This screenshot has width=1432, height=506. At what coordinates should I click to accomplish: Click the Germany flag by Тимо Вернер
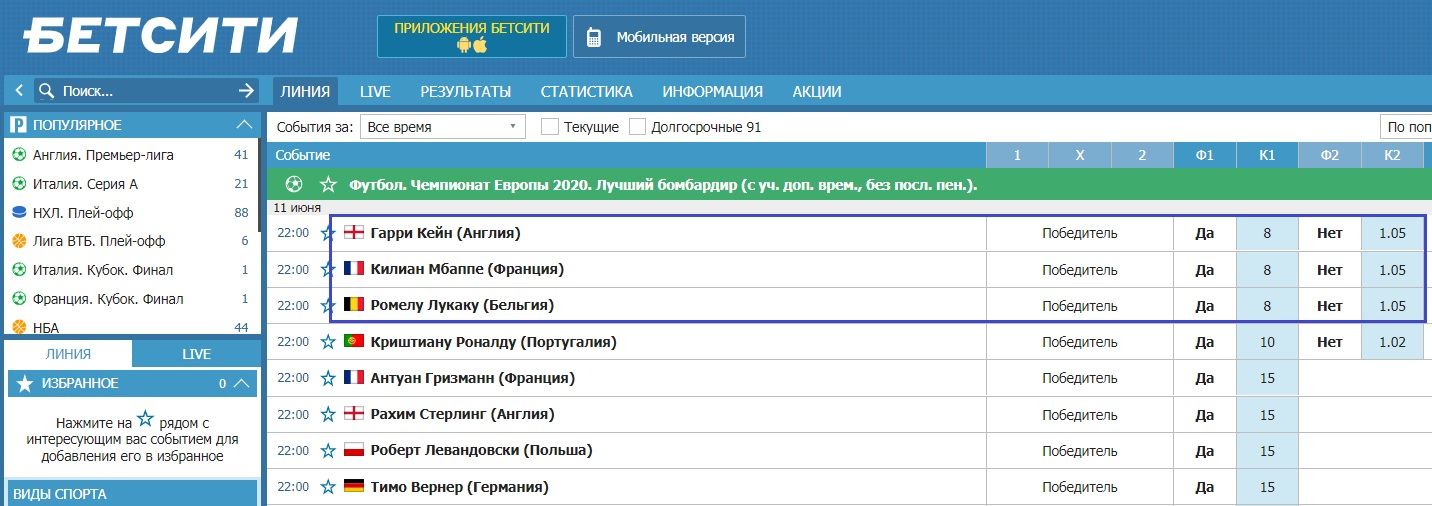tap(354, 487)
